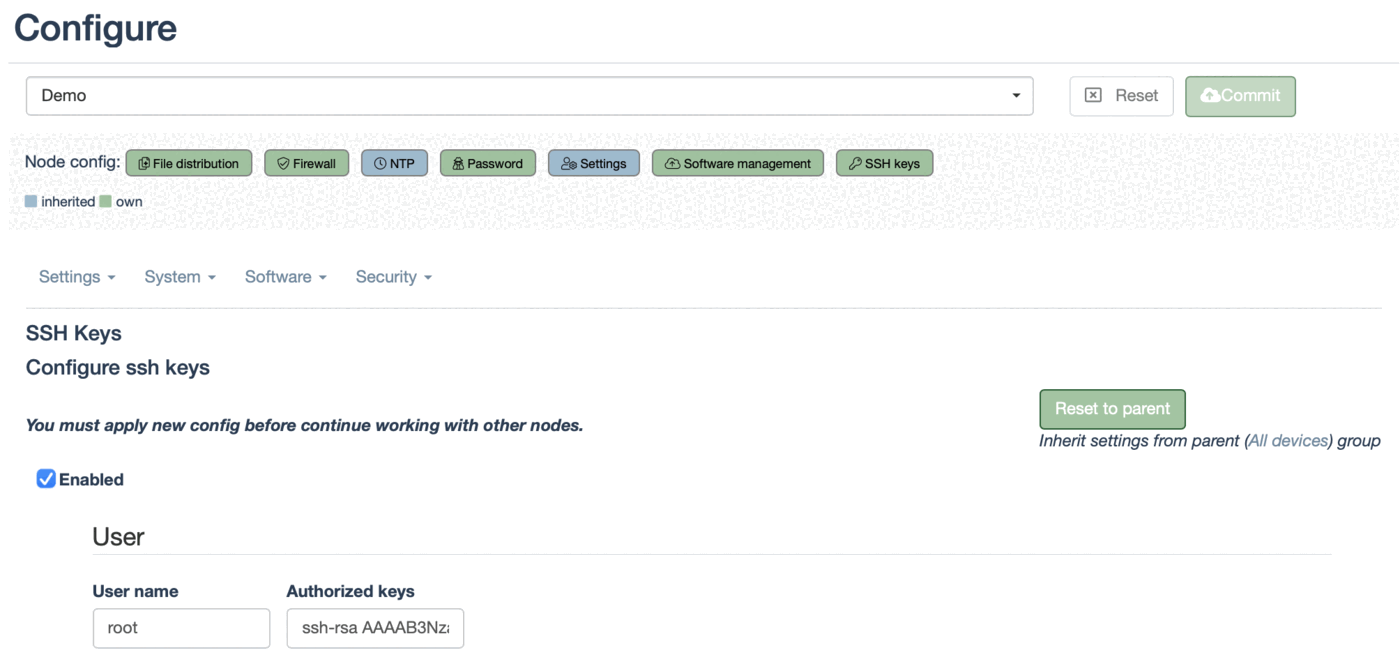Click the File distribution icon badge
1400x657 pixels.
tap(144, 164)
